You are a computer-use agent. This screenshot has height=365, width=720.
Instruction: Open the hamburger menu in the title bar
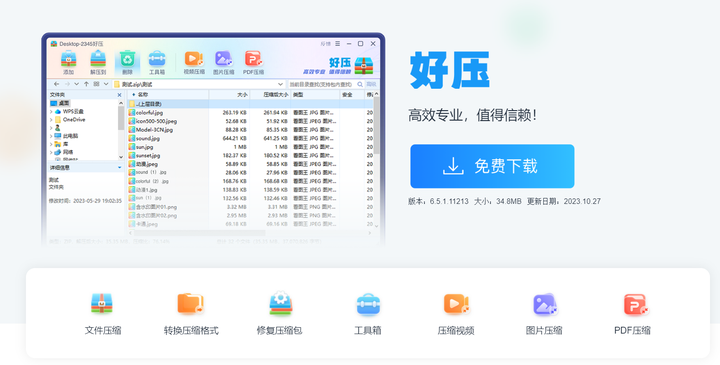(x=338, y=44)
